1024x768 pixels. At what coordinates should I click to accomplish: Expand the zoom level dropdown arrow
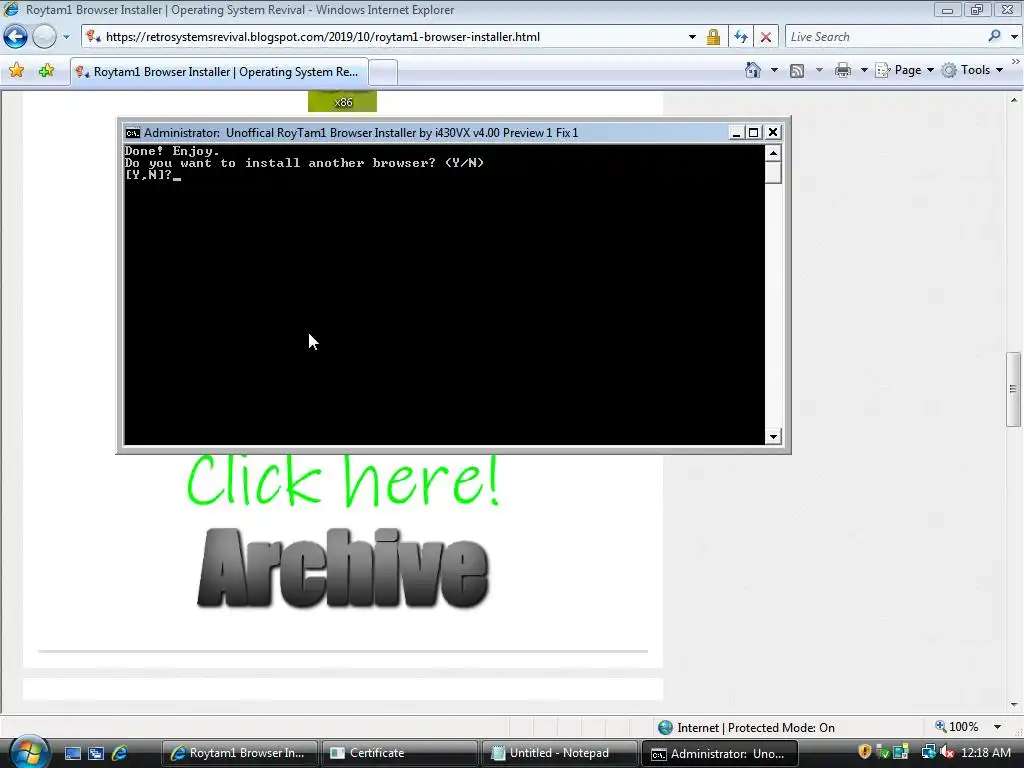(x=997, y=727)
